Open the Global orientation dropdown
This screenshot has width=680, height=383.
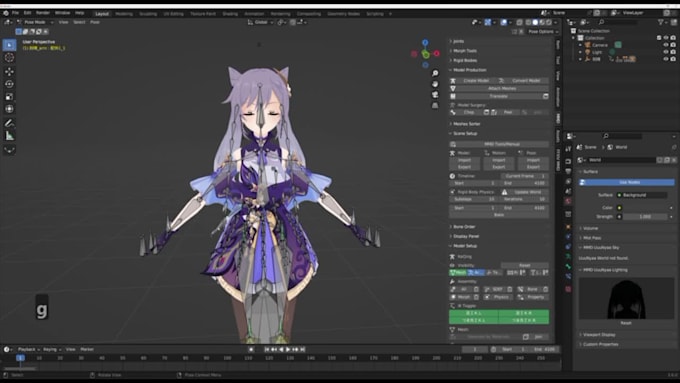click(x=260, y=22)
